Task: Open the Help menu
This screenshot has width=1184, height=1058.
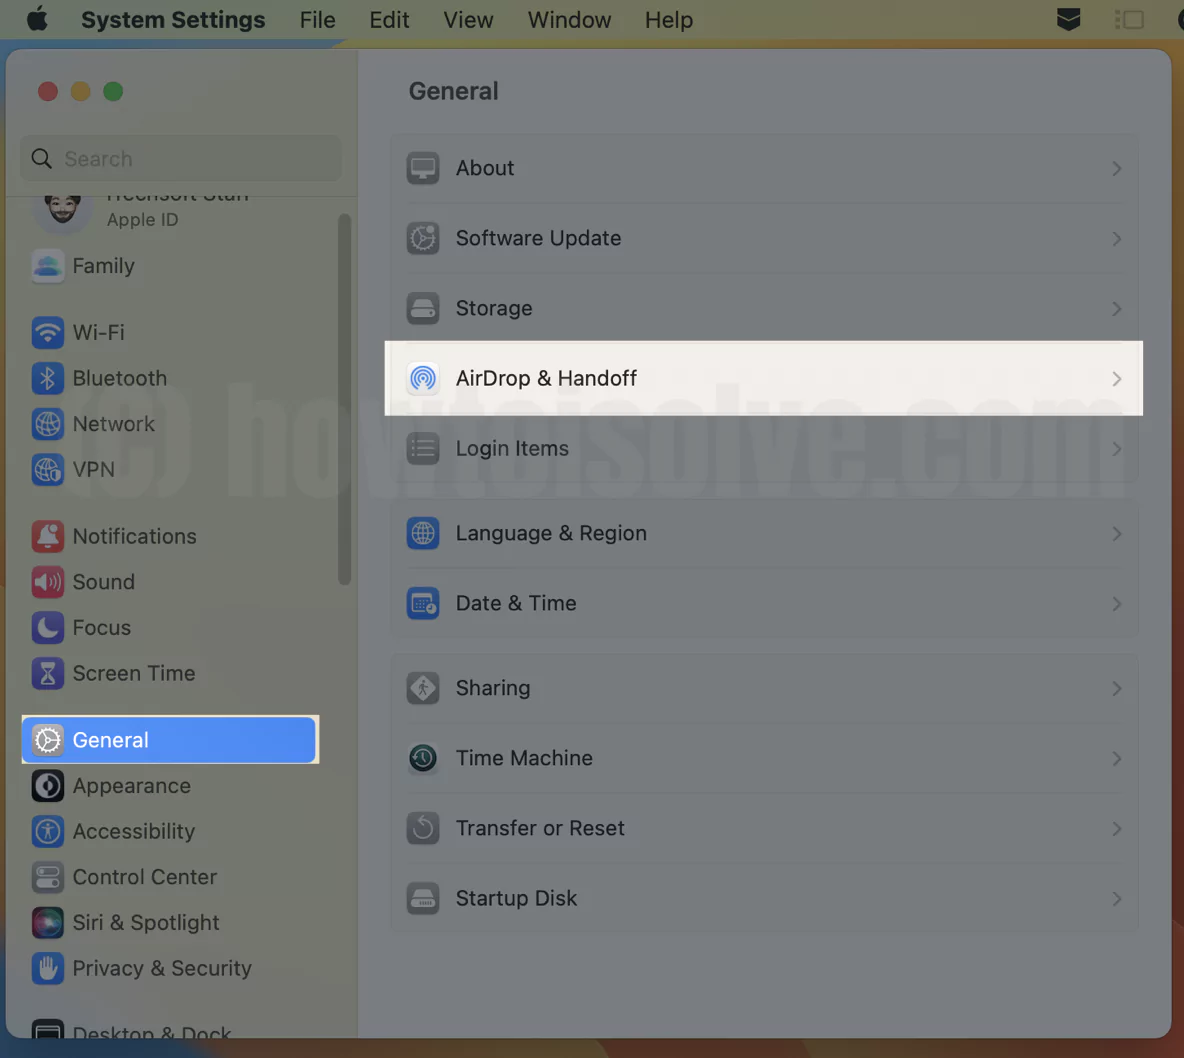Action: [669, 20]
